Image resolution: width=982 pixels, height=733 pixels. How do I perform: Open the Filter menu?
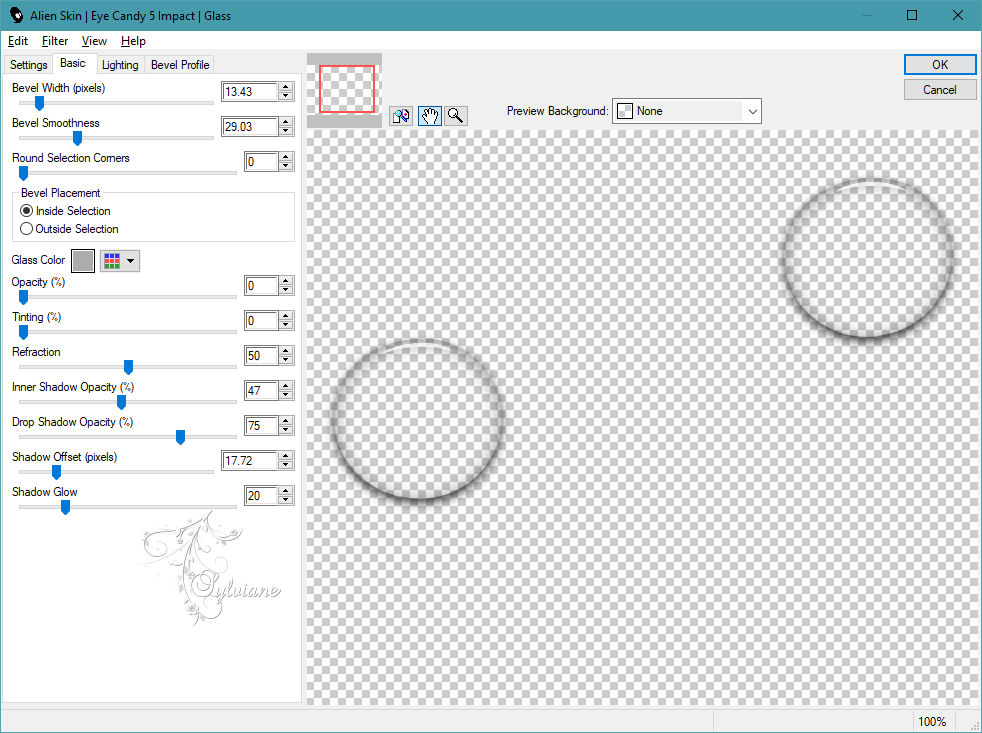54,41
